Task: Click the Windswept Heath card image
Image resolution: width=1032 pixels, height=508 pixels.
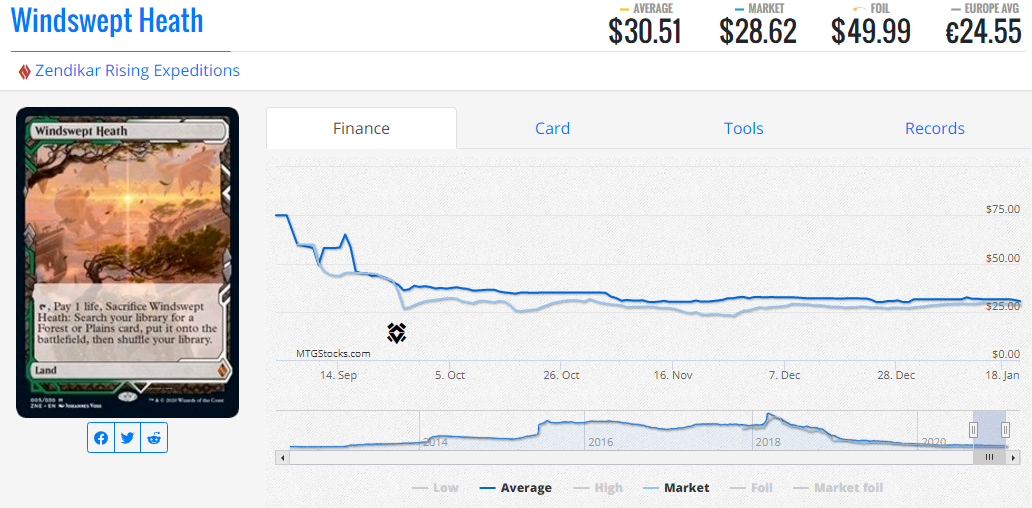Action: (x=128, y=262)
